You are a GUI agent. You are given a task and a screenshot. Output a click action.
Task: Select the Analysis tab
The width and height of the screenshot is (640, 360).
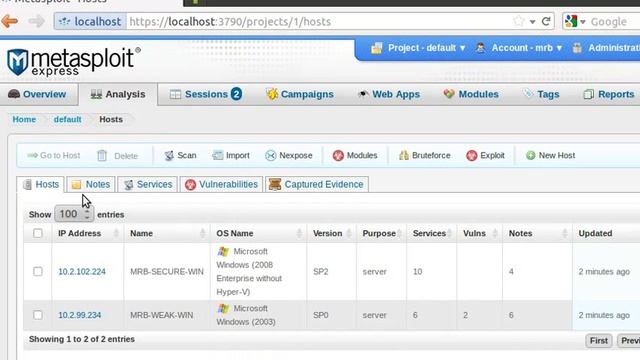click(x=118, y=94)
